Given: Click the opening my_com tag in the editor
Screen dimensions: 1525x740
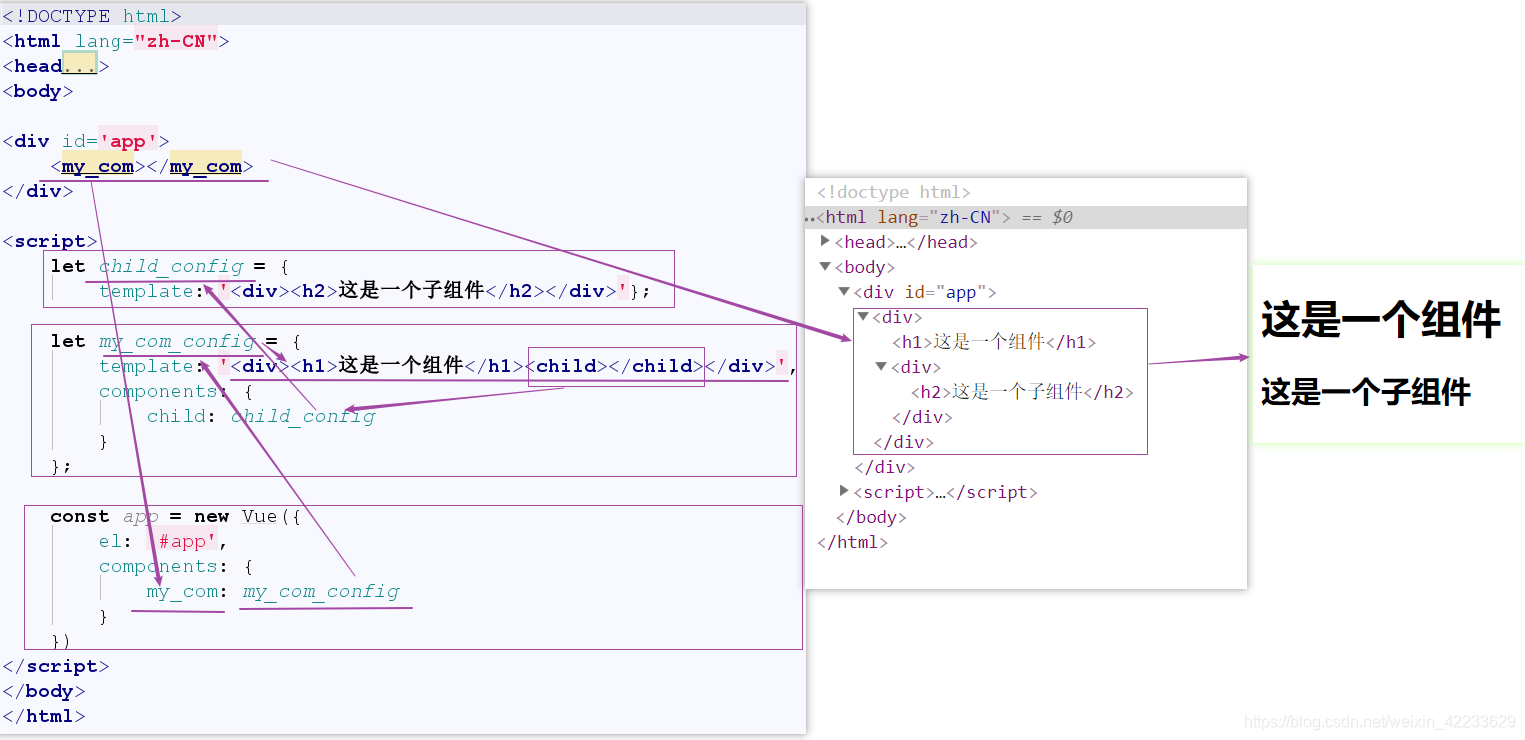Looking at the screenshot, I should (98, 166).
